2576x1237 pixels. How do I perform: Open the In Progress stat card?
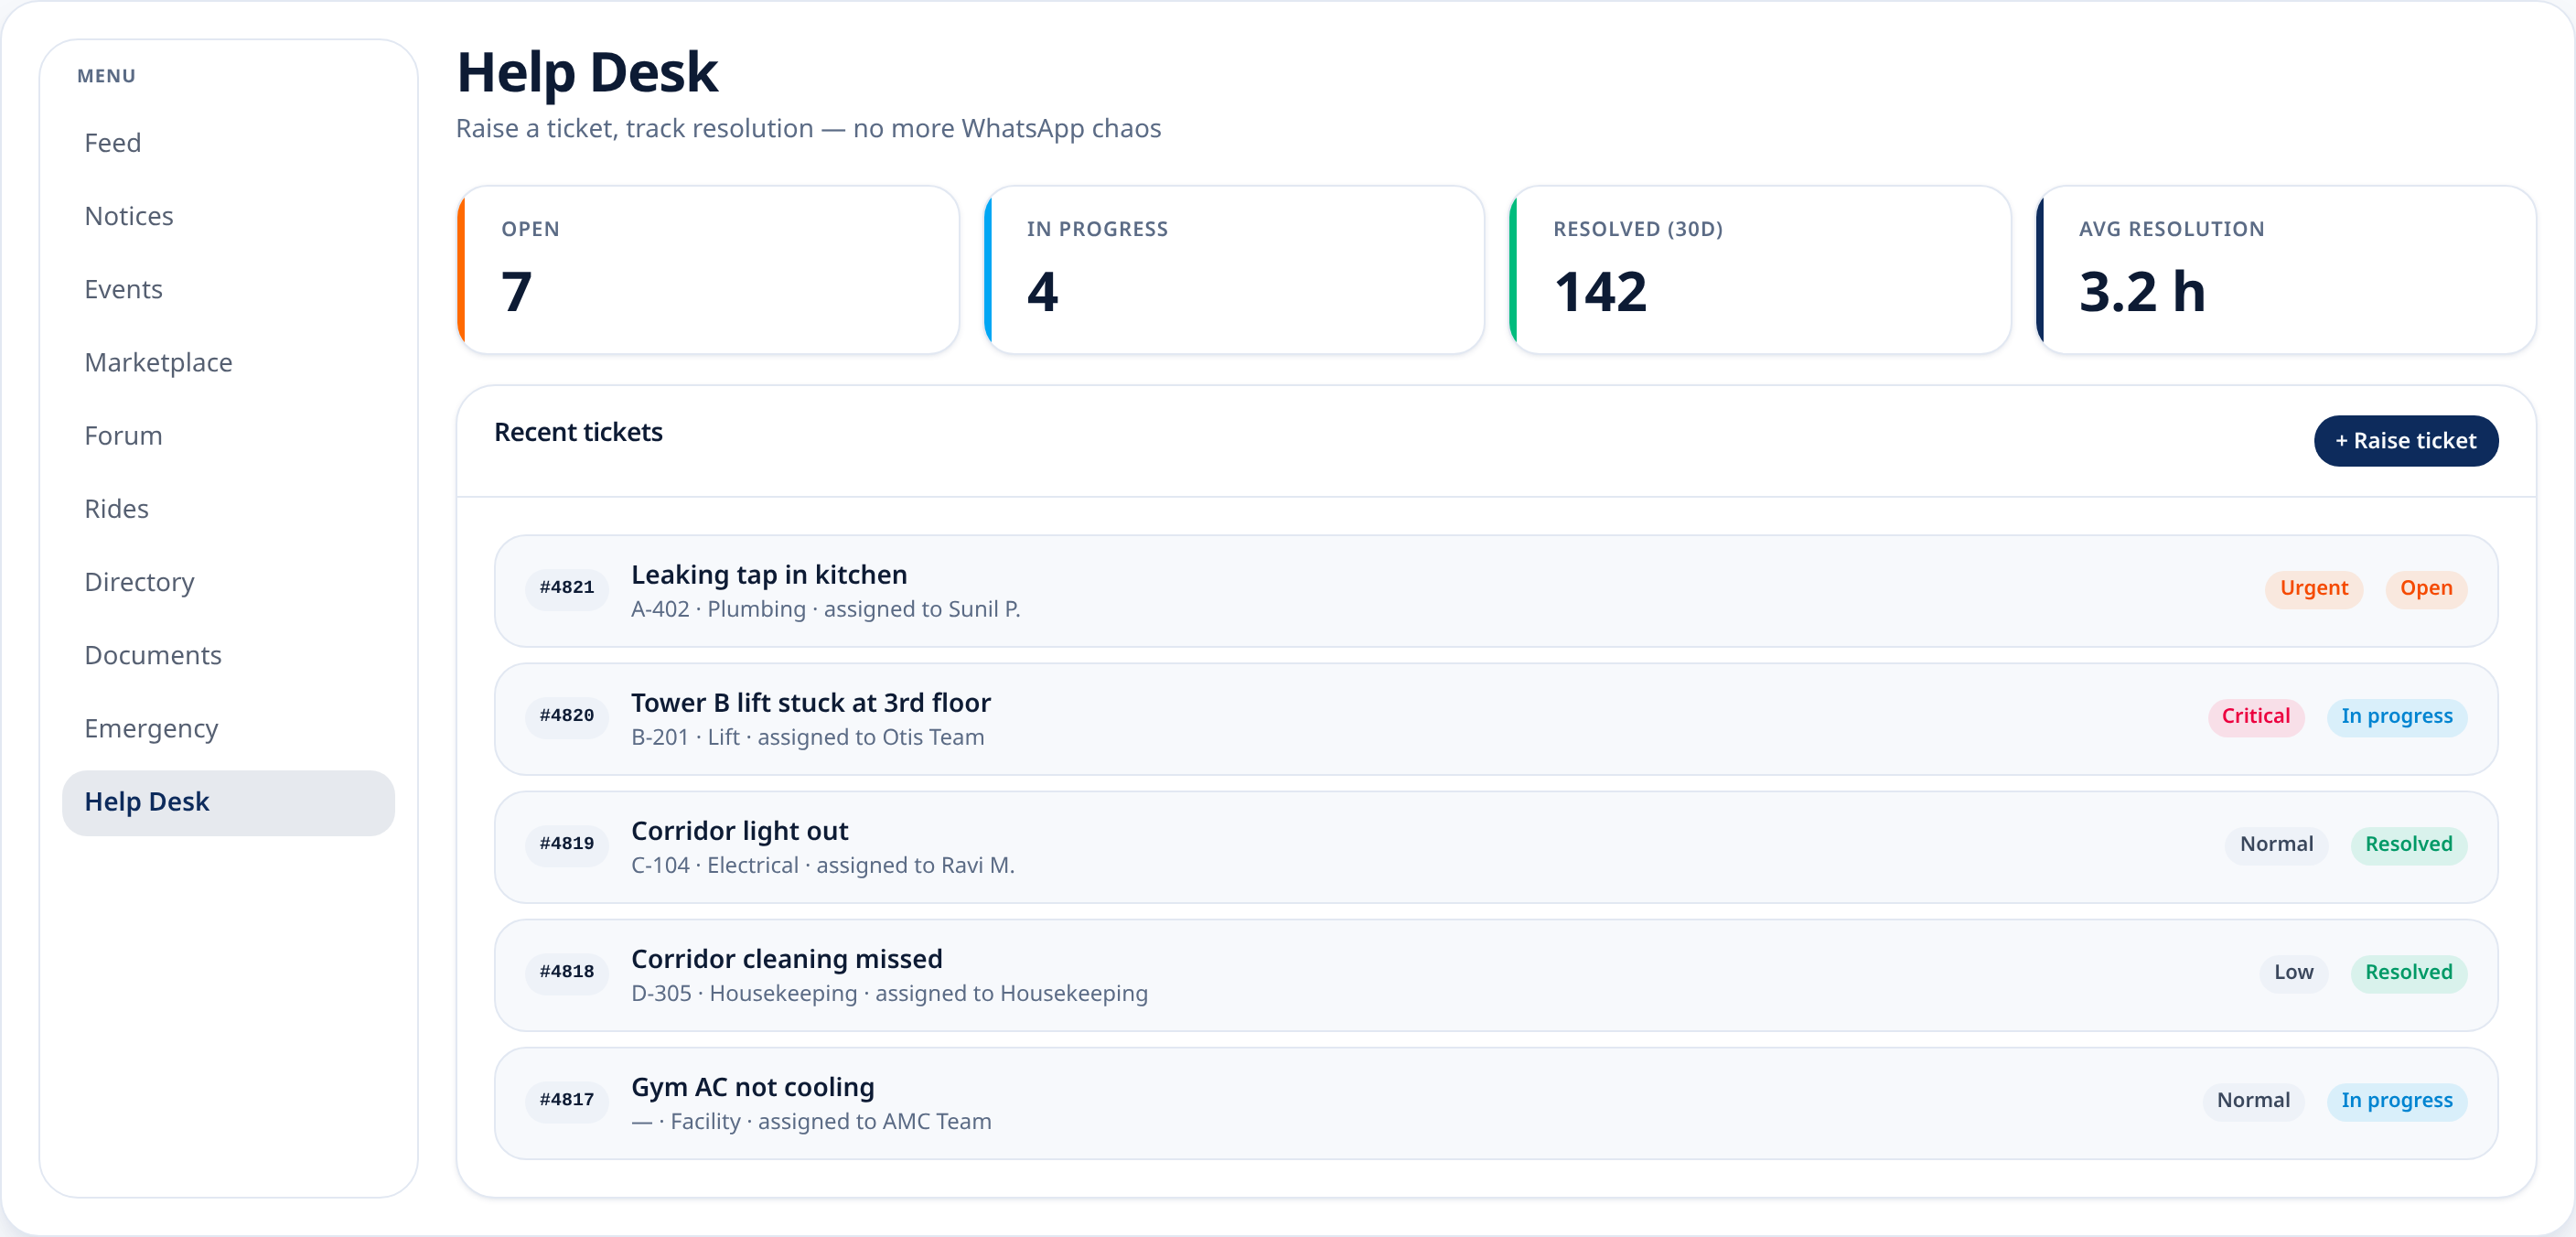pos(1233,269)
